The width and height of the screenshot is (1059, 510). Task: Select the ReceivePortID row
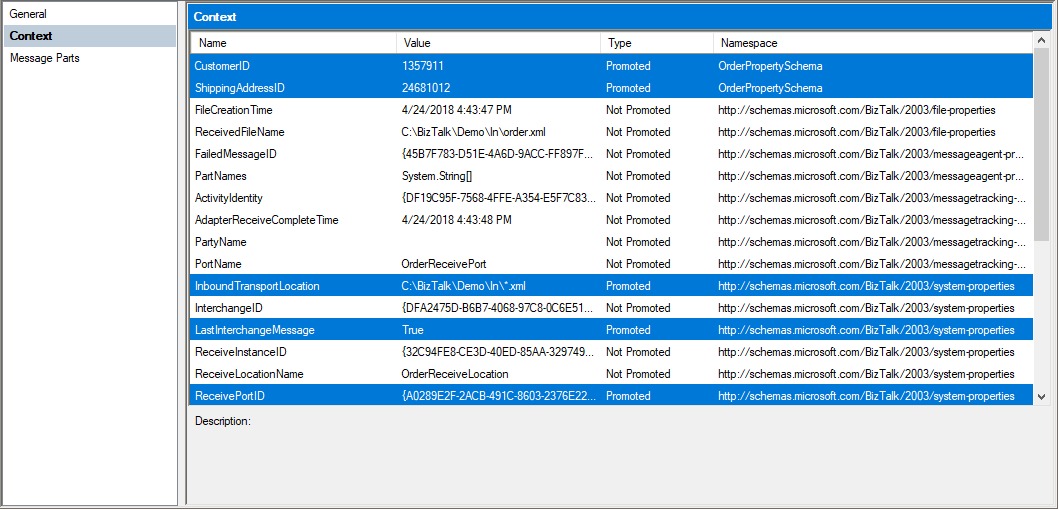click(x=611, y=396)
